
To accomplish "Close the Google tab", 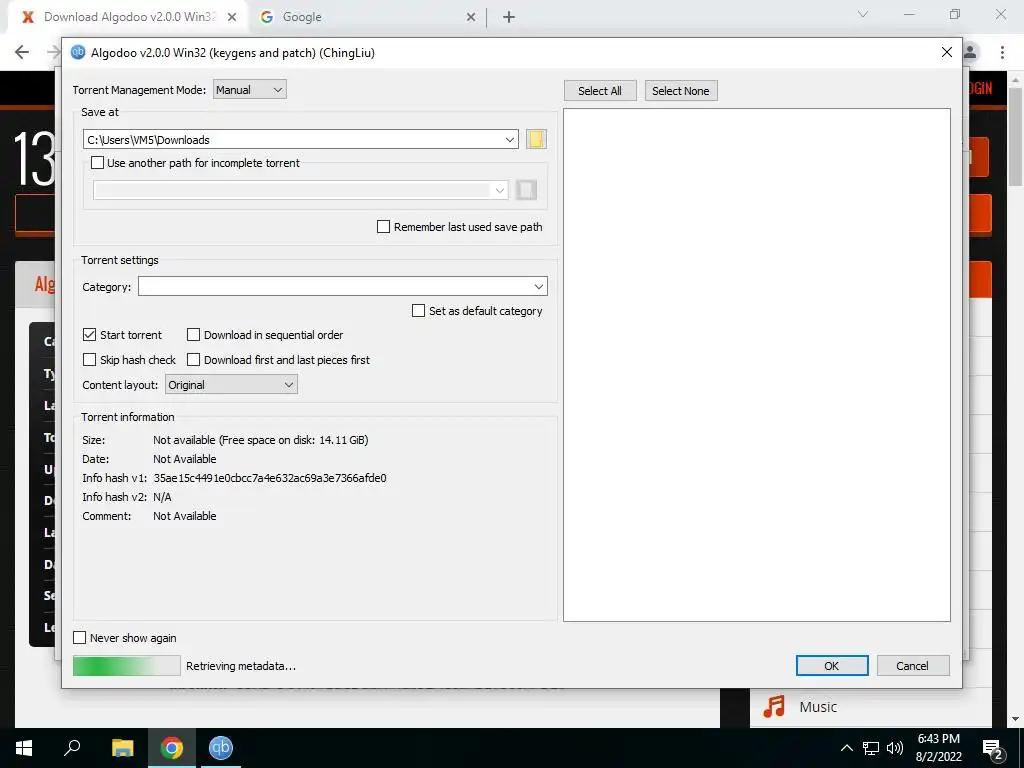I will (x=471, y=17).
